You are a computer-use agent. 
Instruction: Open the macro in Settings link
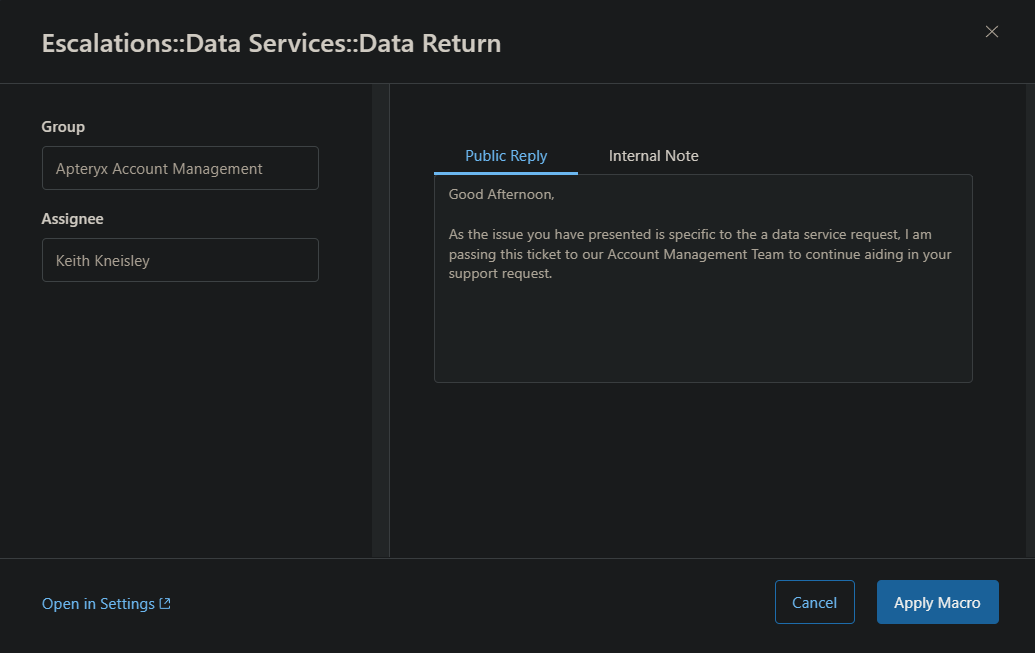106,603
